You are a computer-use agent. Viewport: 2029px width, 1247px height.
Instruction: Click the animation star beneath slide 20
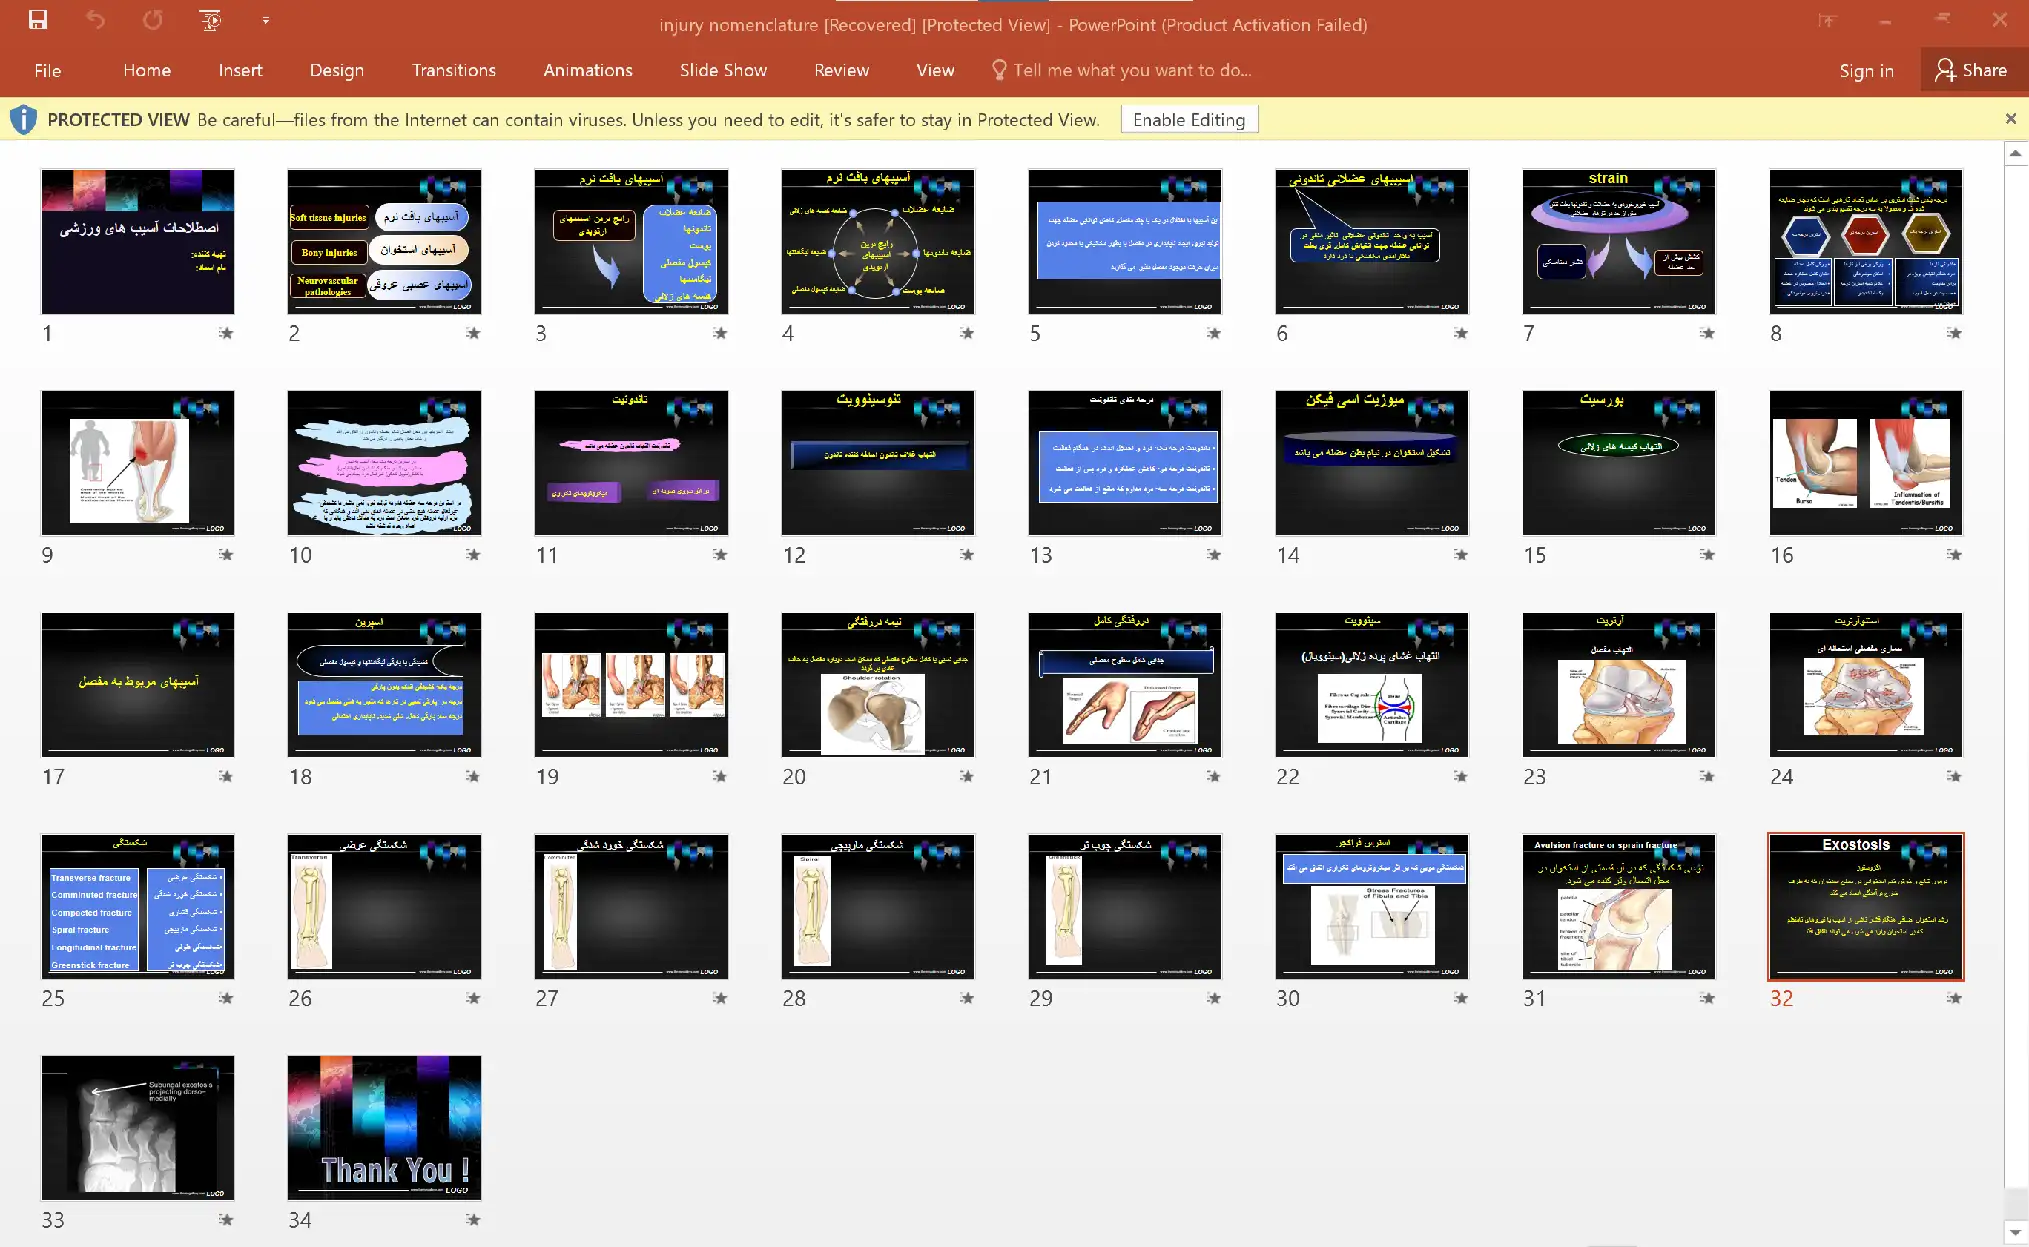pos(966,776)
